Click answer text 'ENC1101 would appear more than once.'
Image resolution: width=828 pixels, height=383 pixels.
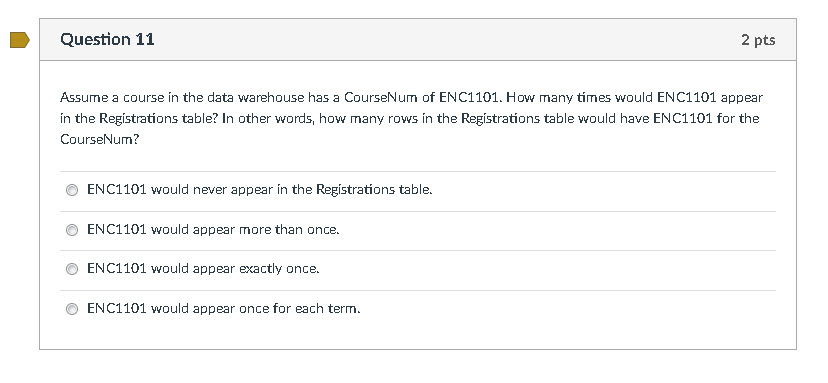(x=213, y=230)
